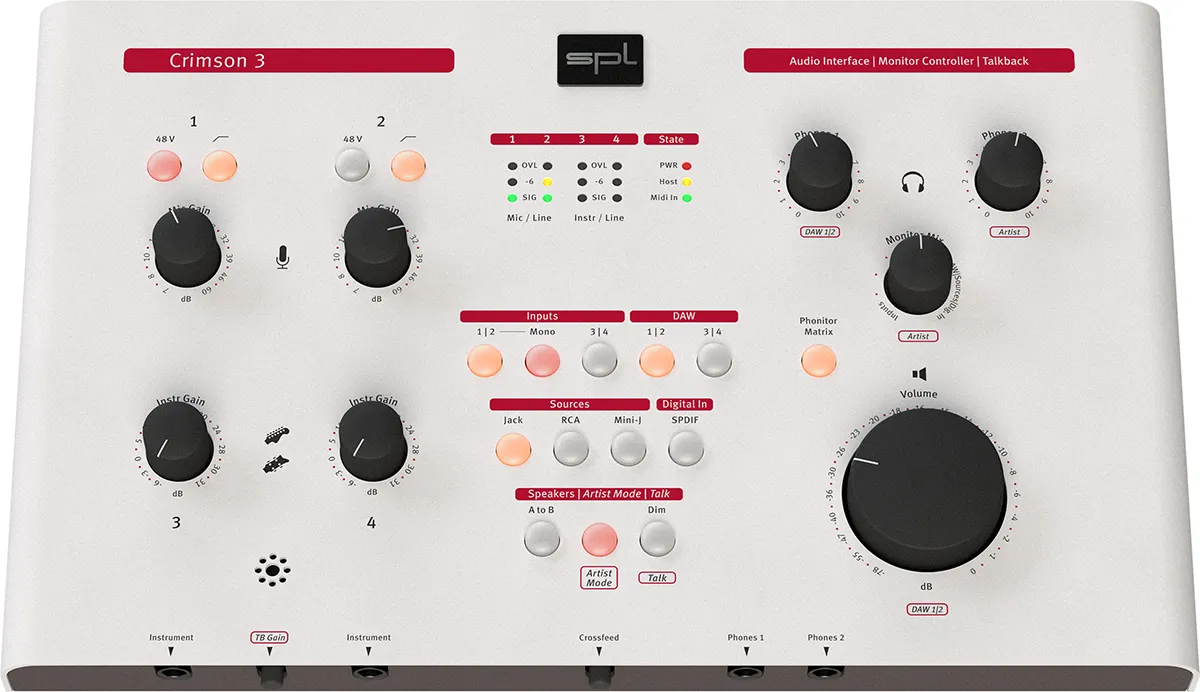Click the Inputs red header label
1200x692 pixels.
tap(542, 316)
